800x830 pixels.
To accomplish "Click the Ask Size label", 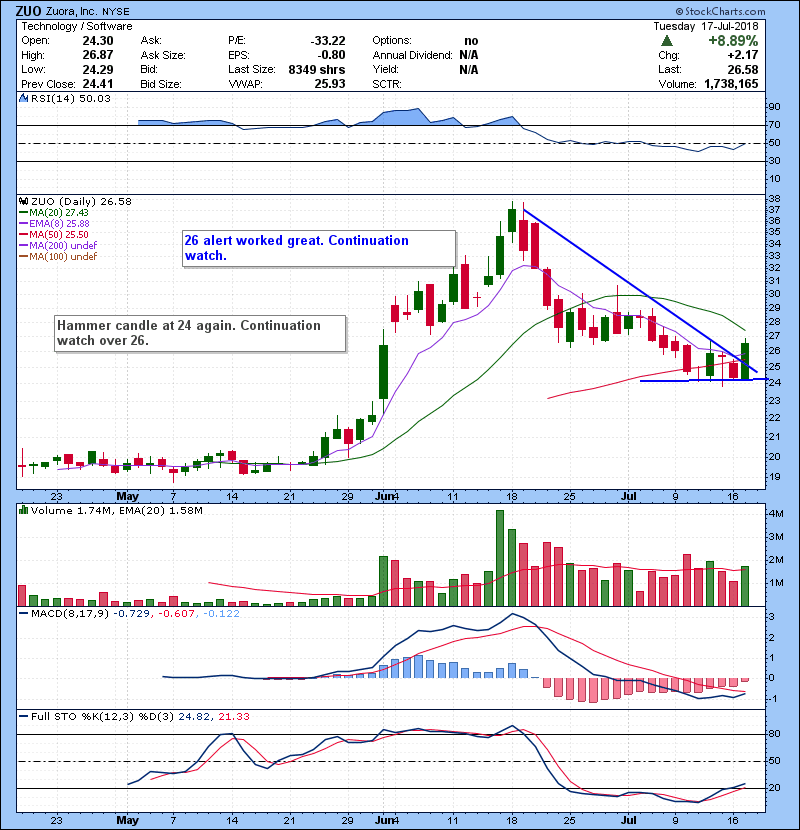I will [x=163, y=55].
